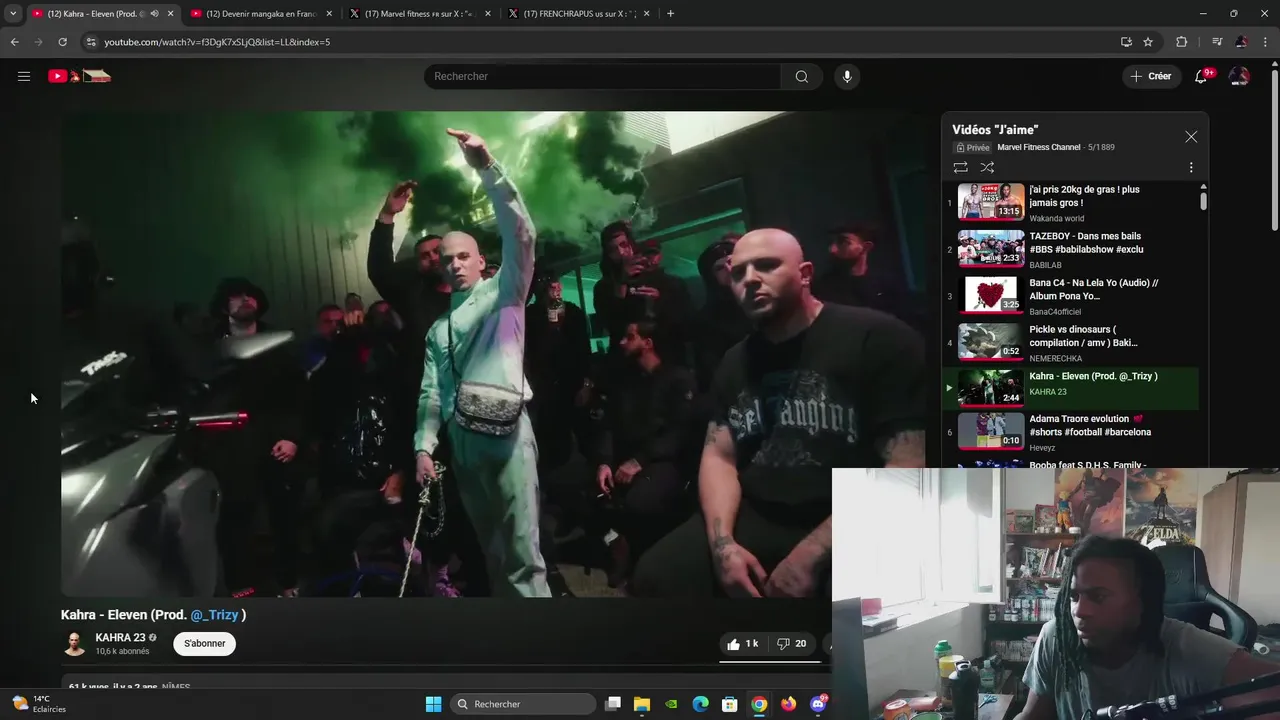Open Bana C4 - Na Lela Yo thumbnail
Image resolution: width=1280 pixels, height=720 pixels.
click(990, 295)
